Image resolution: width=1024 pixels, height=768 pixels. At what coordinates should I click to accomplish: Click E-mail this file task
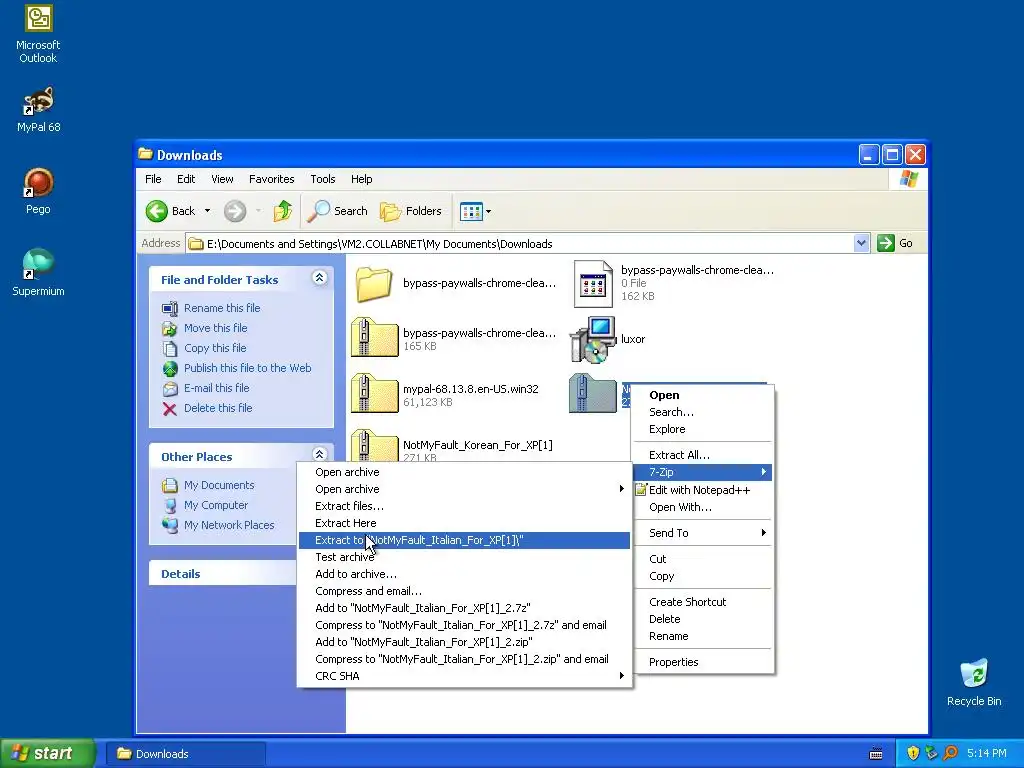tap(216, 388)
